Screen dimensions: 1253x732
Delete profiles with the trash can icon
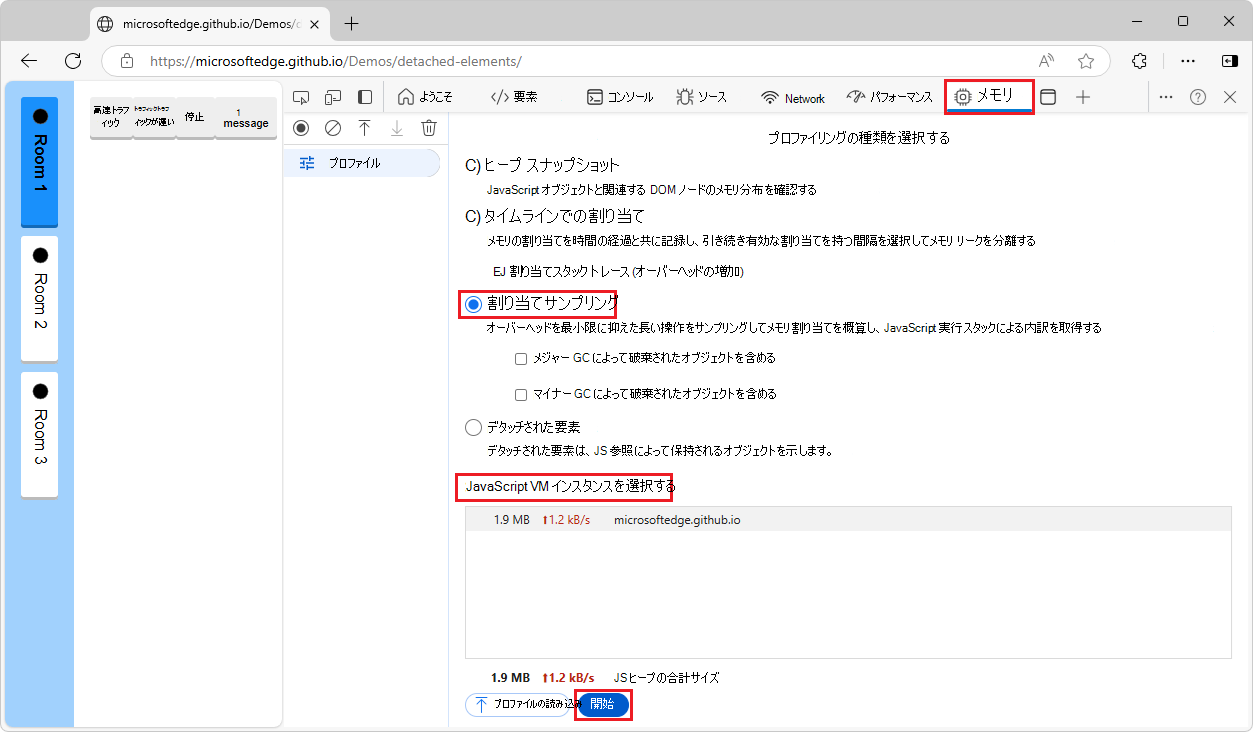(429, 128)
